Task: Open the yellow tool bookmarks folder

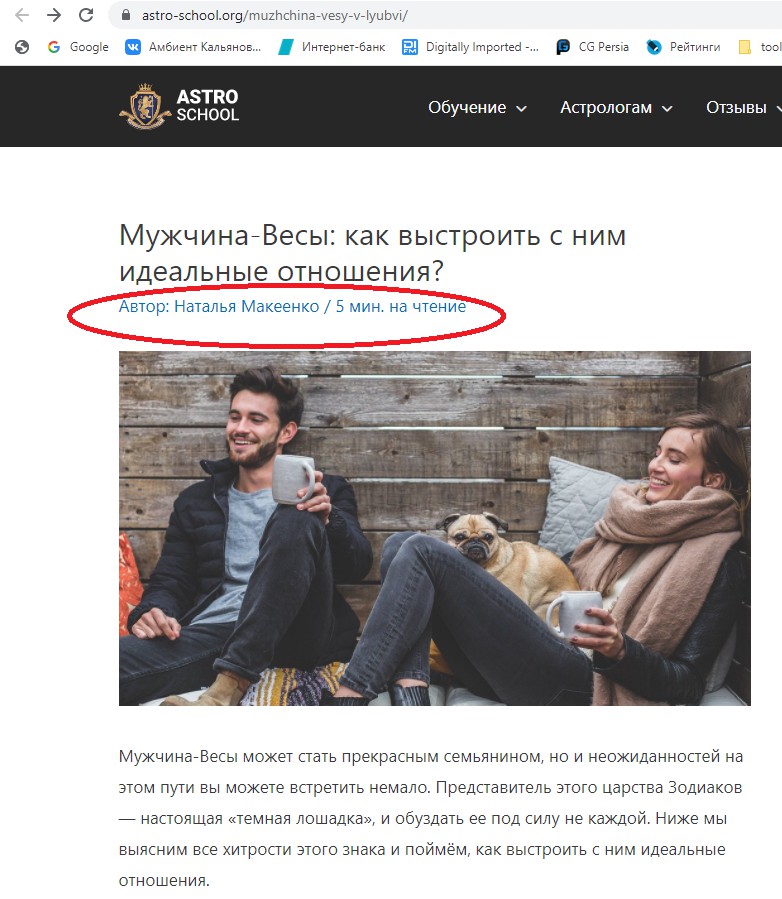Action: [759, 47]
